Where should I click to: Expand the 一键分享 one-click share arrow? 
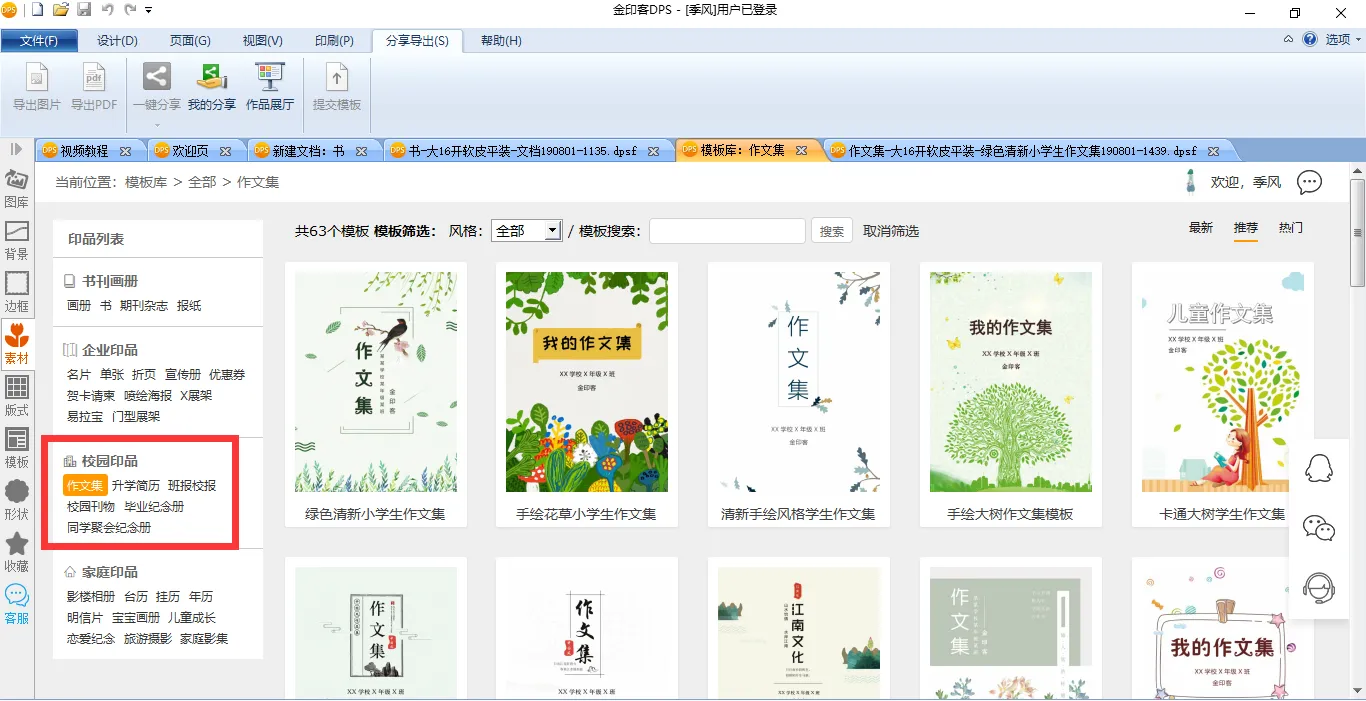pos(157,125)
